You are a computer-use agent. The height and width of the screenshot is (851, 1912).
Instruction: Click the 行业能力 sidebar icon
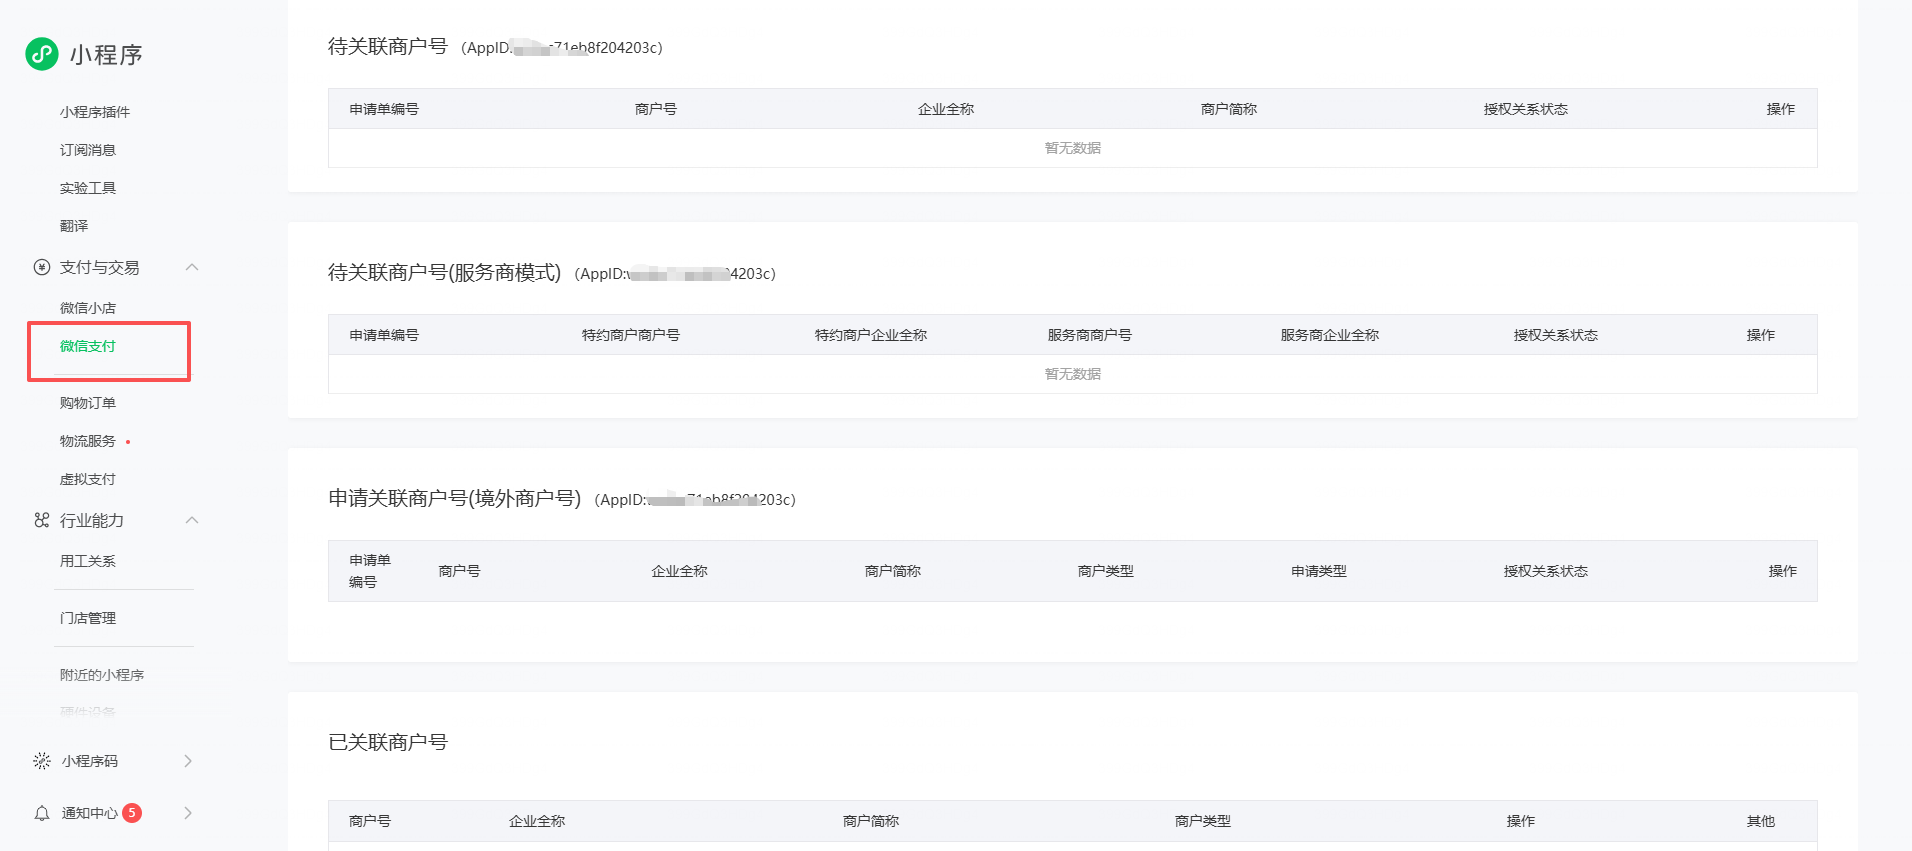tap(42, 520)
